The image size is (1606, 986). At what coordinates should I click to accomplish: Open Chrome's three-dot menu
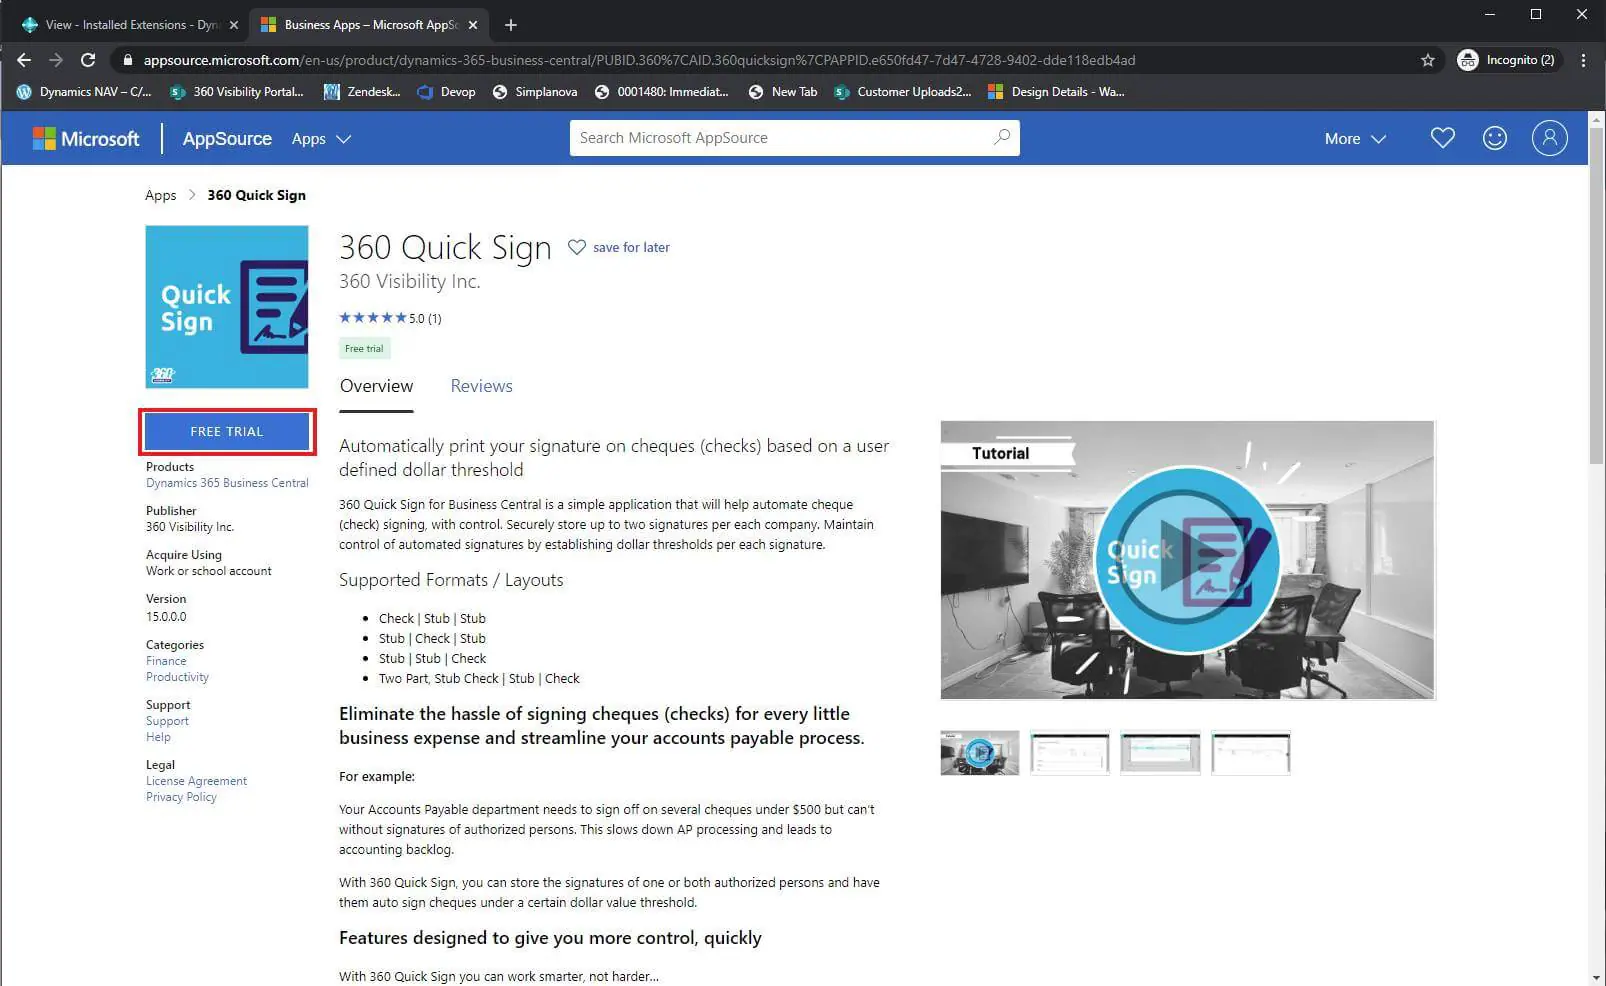(x=1583, y=60)
